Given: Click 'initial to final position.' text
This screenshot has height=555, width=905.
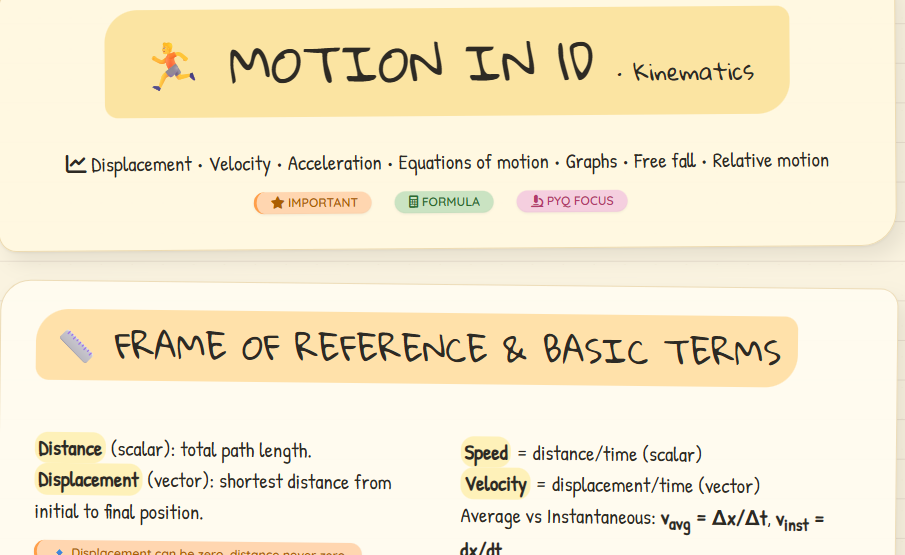Looking at the screenshot, I should (119, 512).
